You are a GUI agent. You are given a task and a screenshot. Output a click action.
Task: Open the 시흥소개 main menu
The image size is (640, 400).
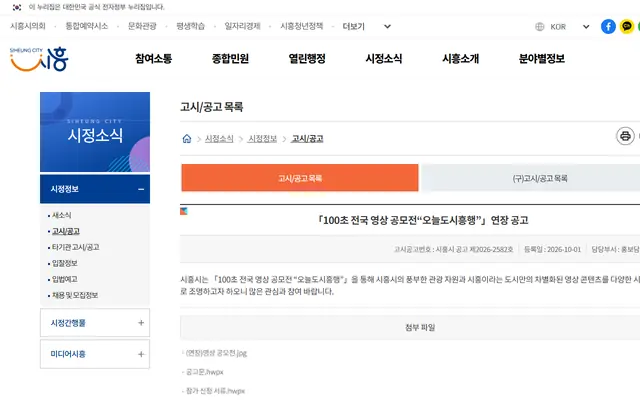pyautogui.click(x=460, y=59)
